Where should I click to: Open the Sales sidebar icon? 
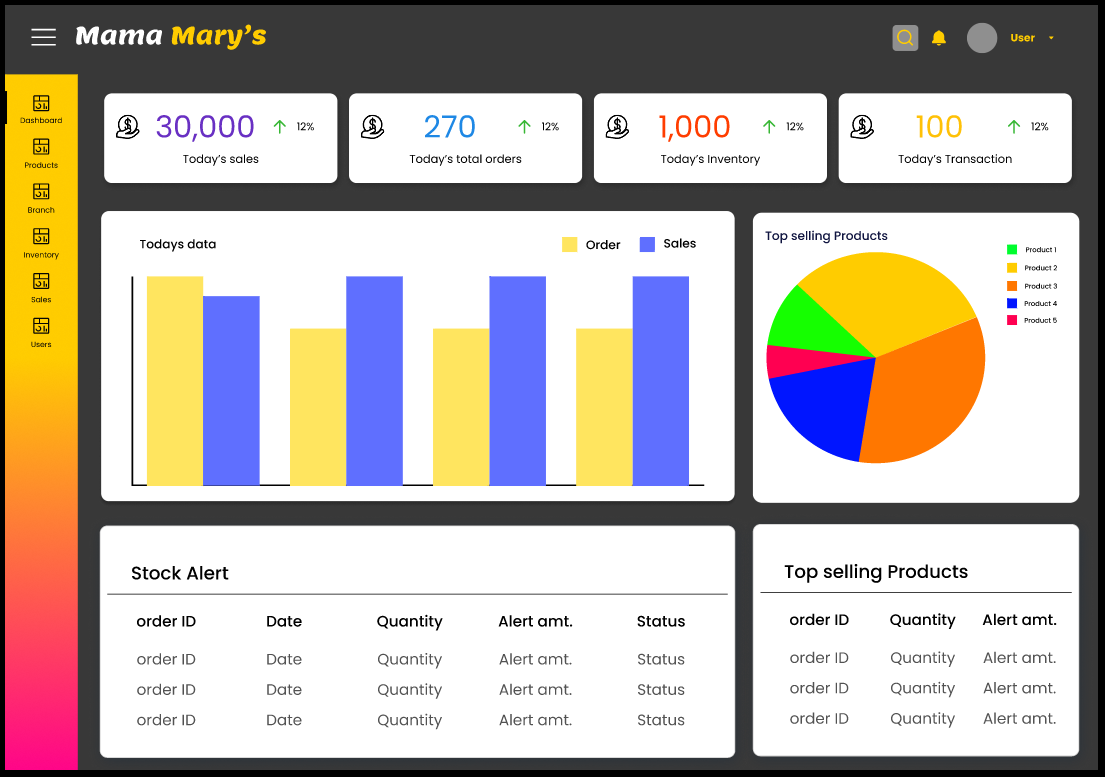coord(41,287)
